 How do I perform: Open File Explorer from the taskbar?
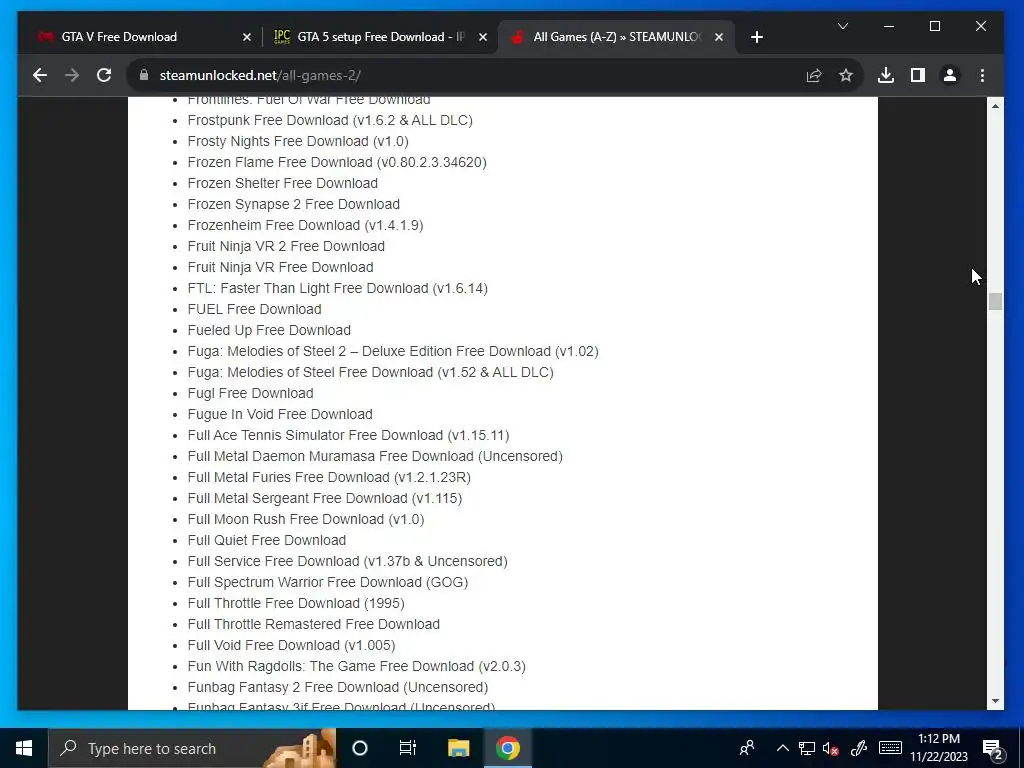click(x=458, y=748)
